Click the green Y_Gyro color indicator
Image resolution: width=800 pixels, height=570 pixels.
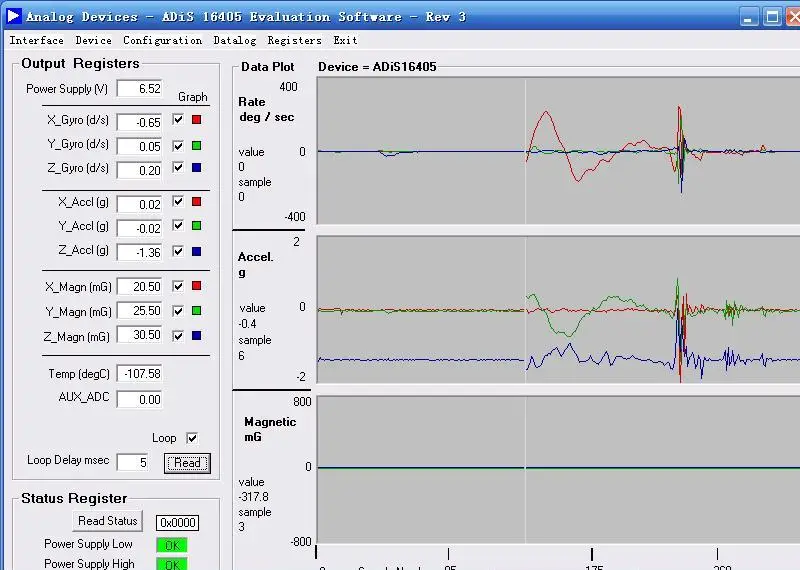click(197, 145)
